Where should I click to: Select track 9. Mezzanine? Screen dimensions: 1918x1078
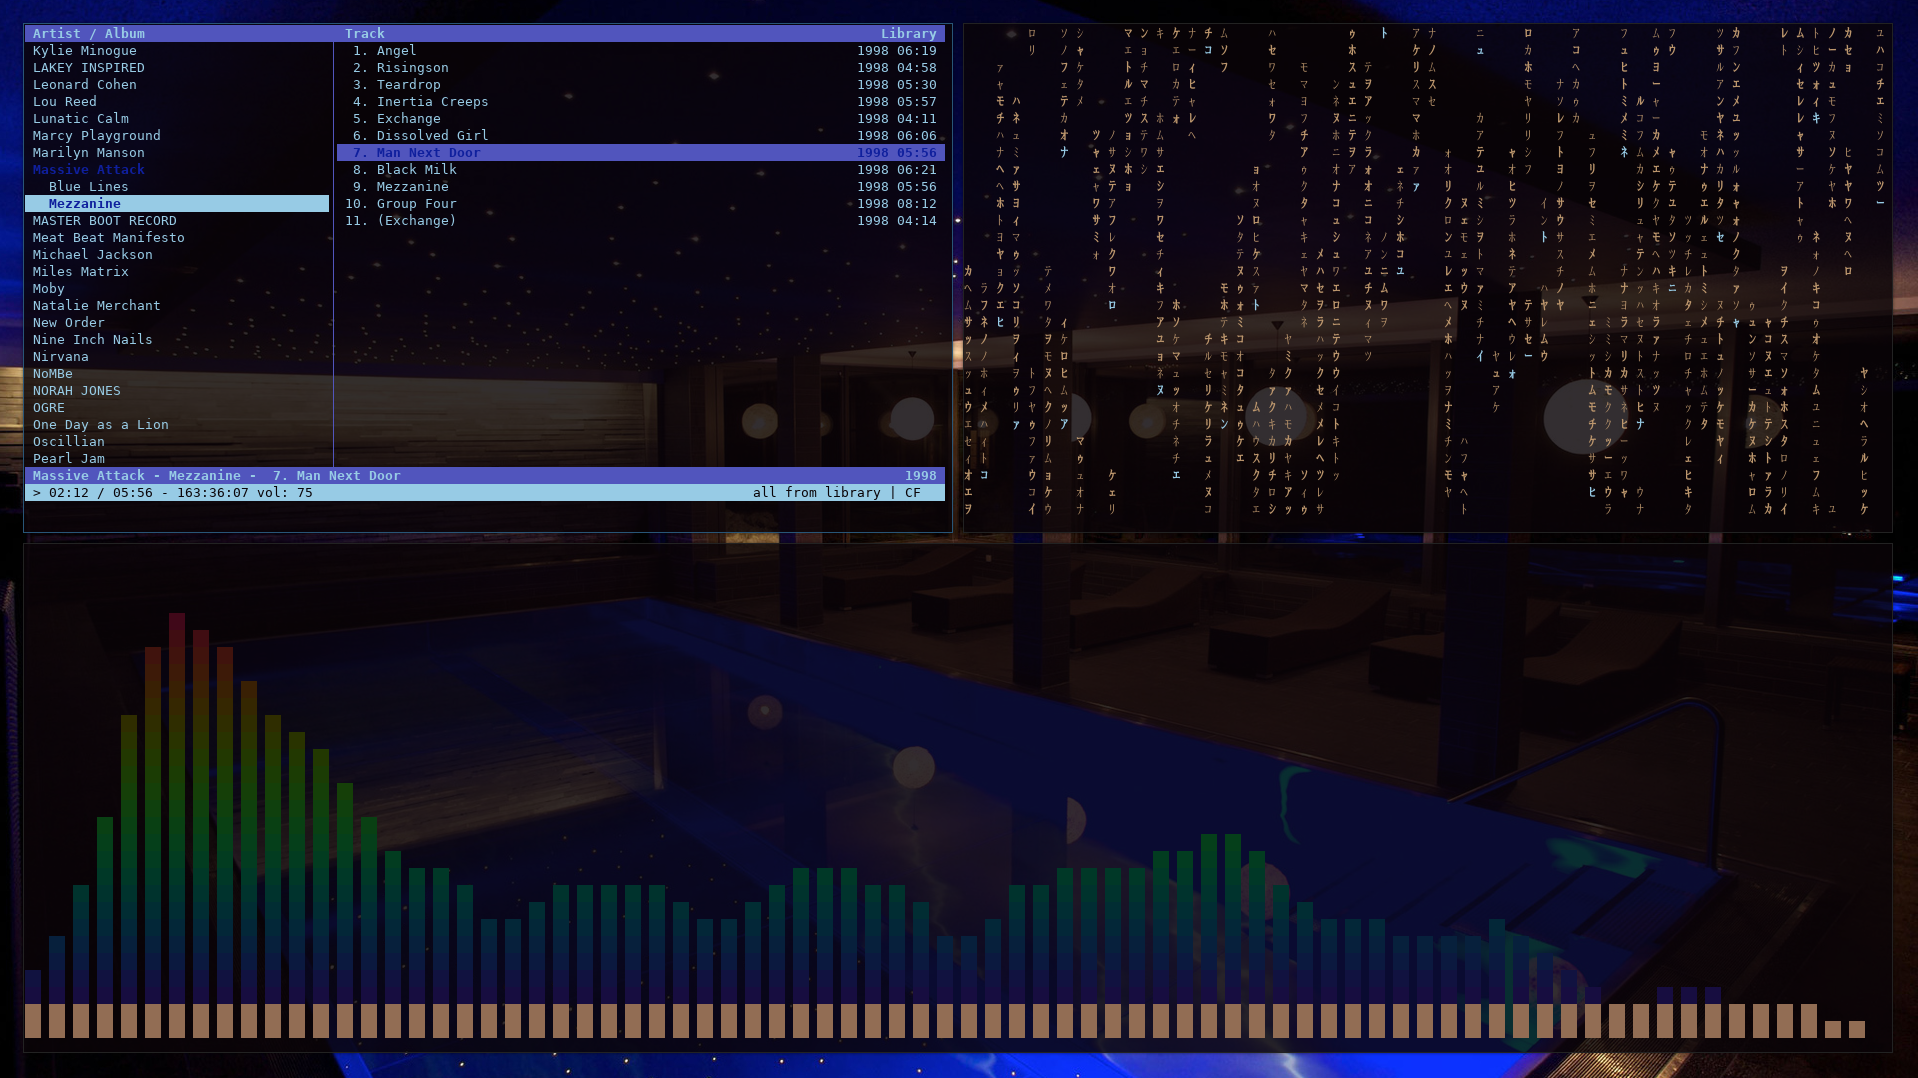point(641,187)
